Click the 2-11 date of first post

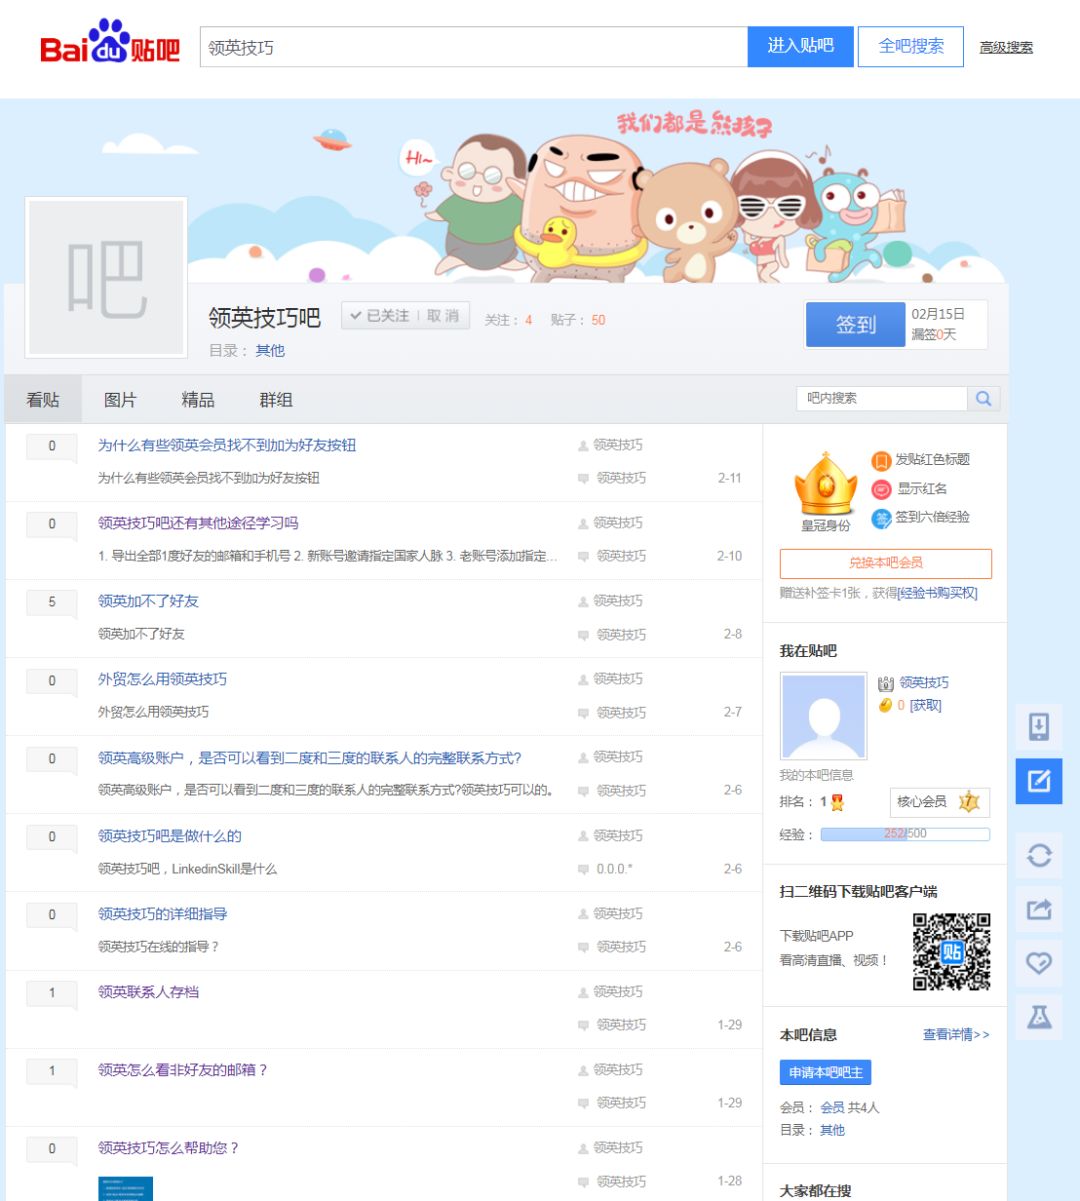click(729, 478)
